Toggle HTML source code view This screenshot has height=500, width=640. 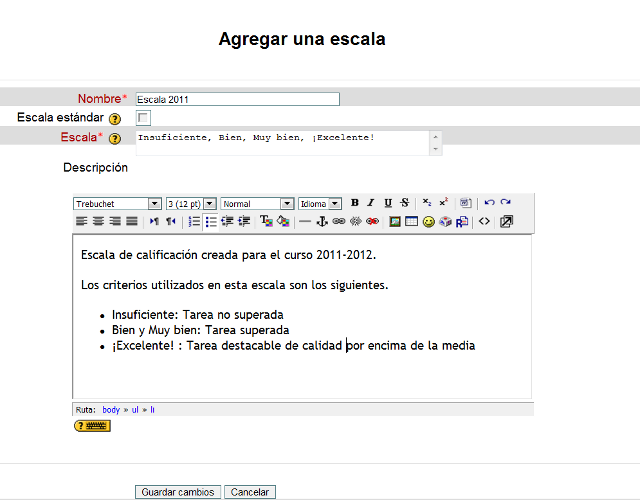[484, 221]
